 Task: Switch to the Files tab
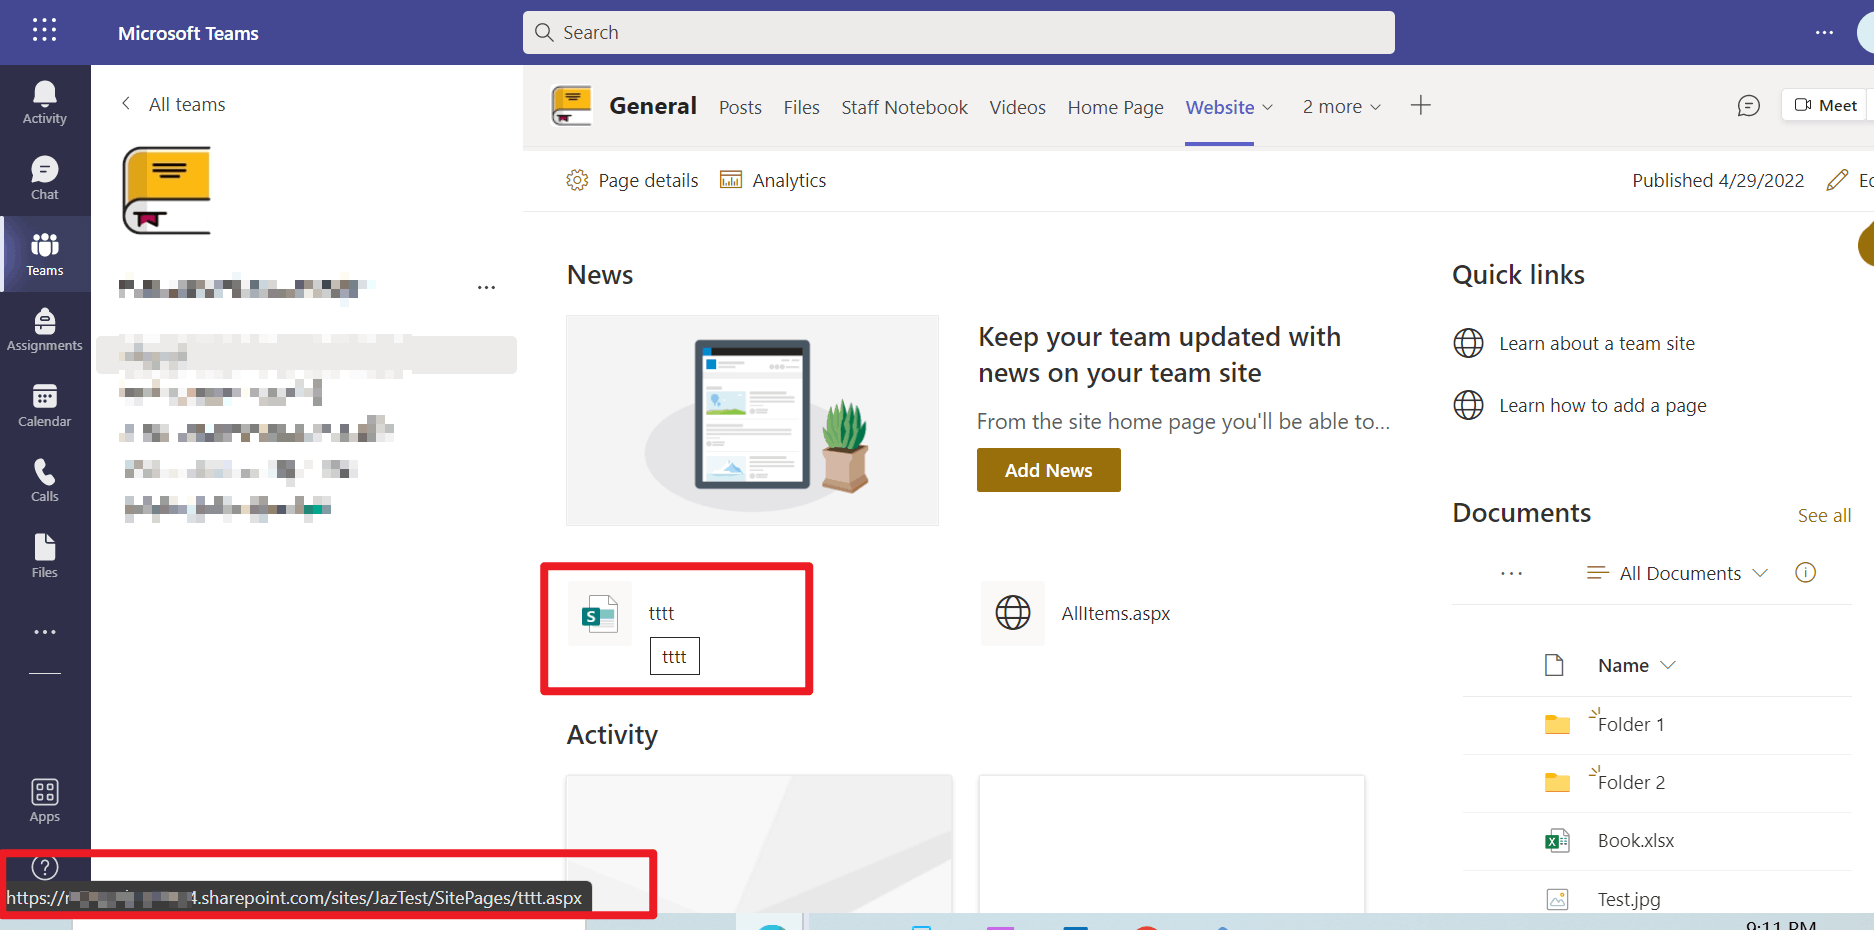(801, 107)
